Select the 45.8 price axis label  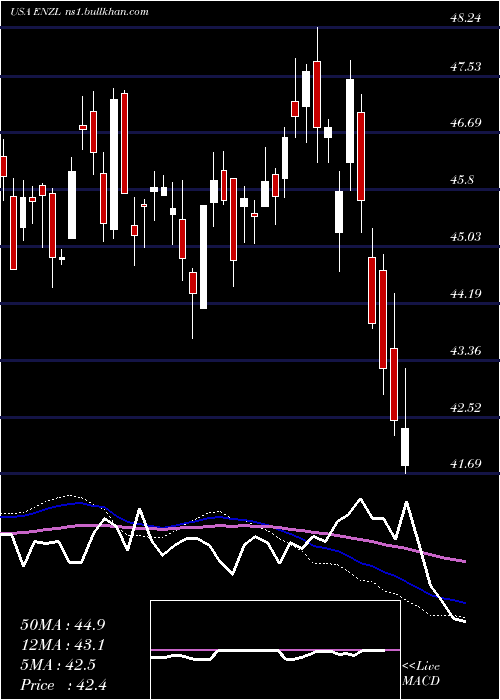[462, 180]
